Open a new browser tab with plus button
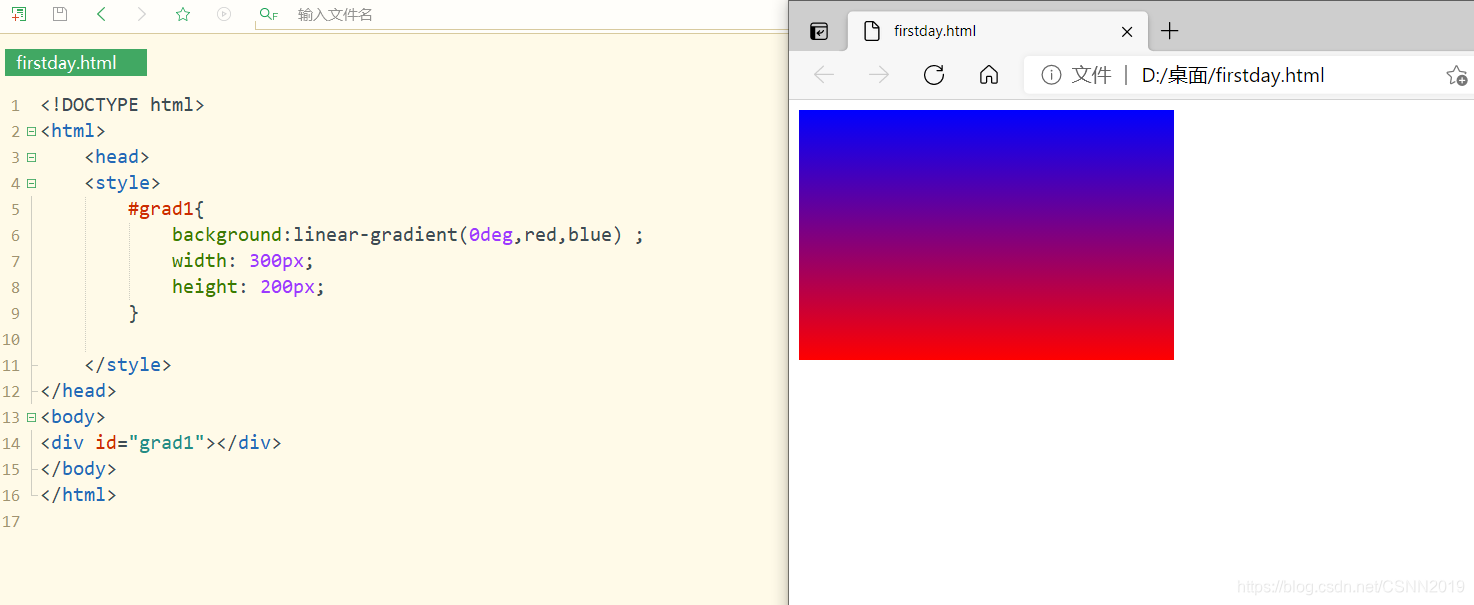Viewport: 1474px width, 605px height. 1169,31
